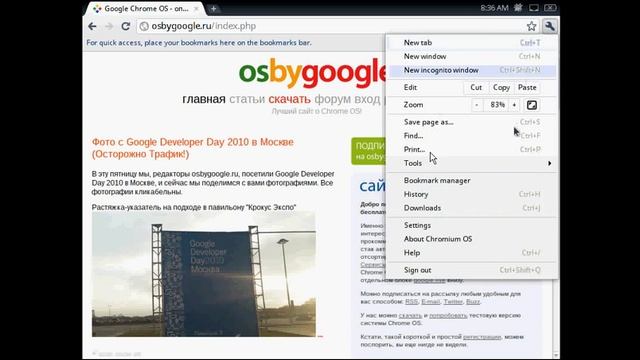The width and height of the screenshot is (640, 360).
Task: Choose New window from menu
Action: tap(472, 56)
